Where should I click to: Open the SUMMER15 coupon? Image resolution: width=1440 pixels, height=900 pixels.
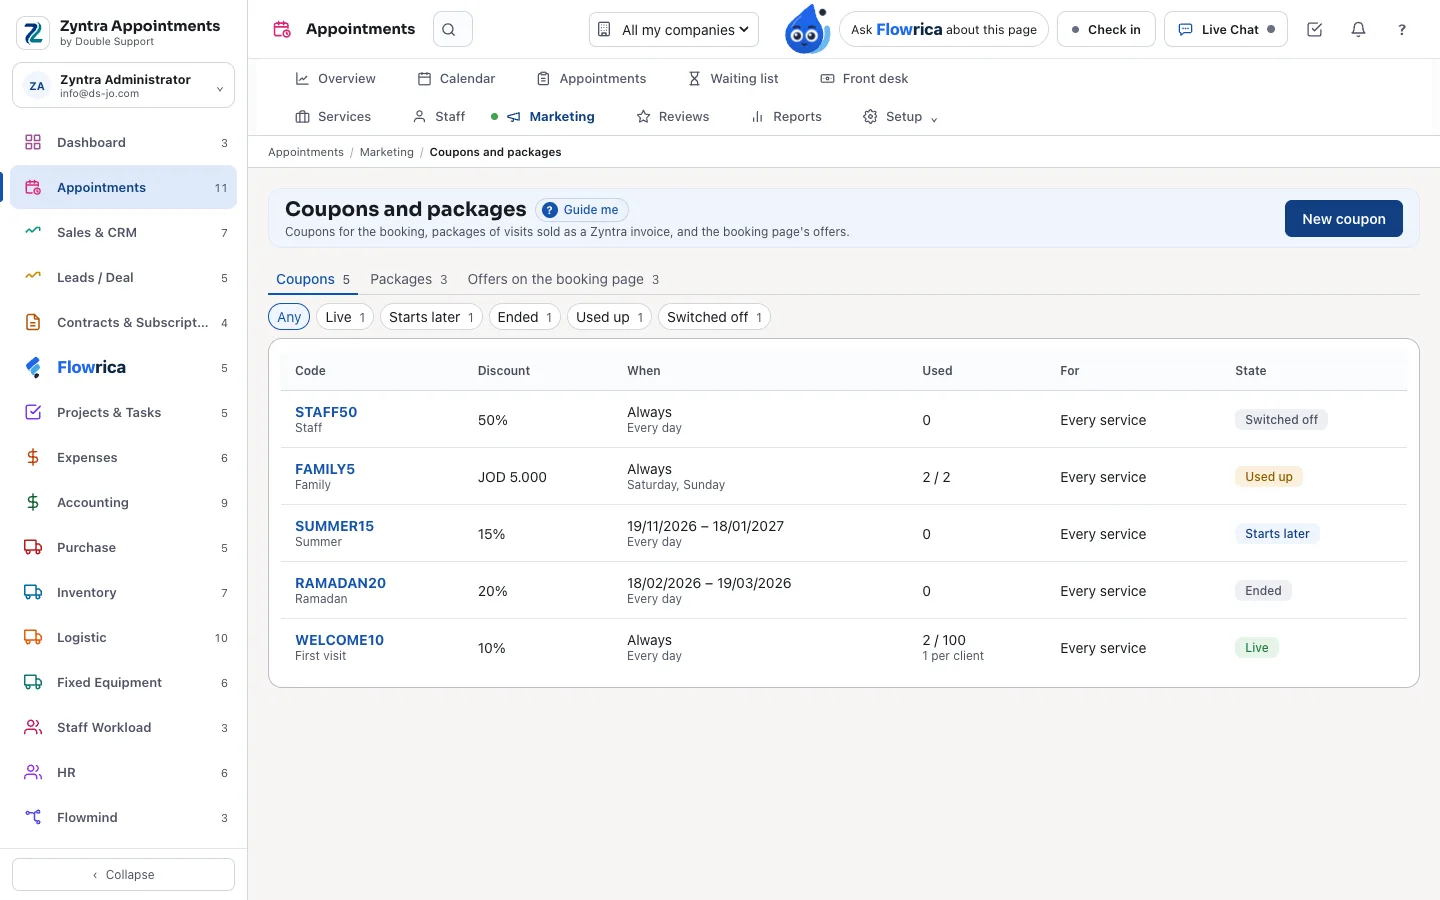[334, 526]
